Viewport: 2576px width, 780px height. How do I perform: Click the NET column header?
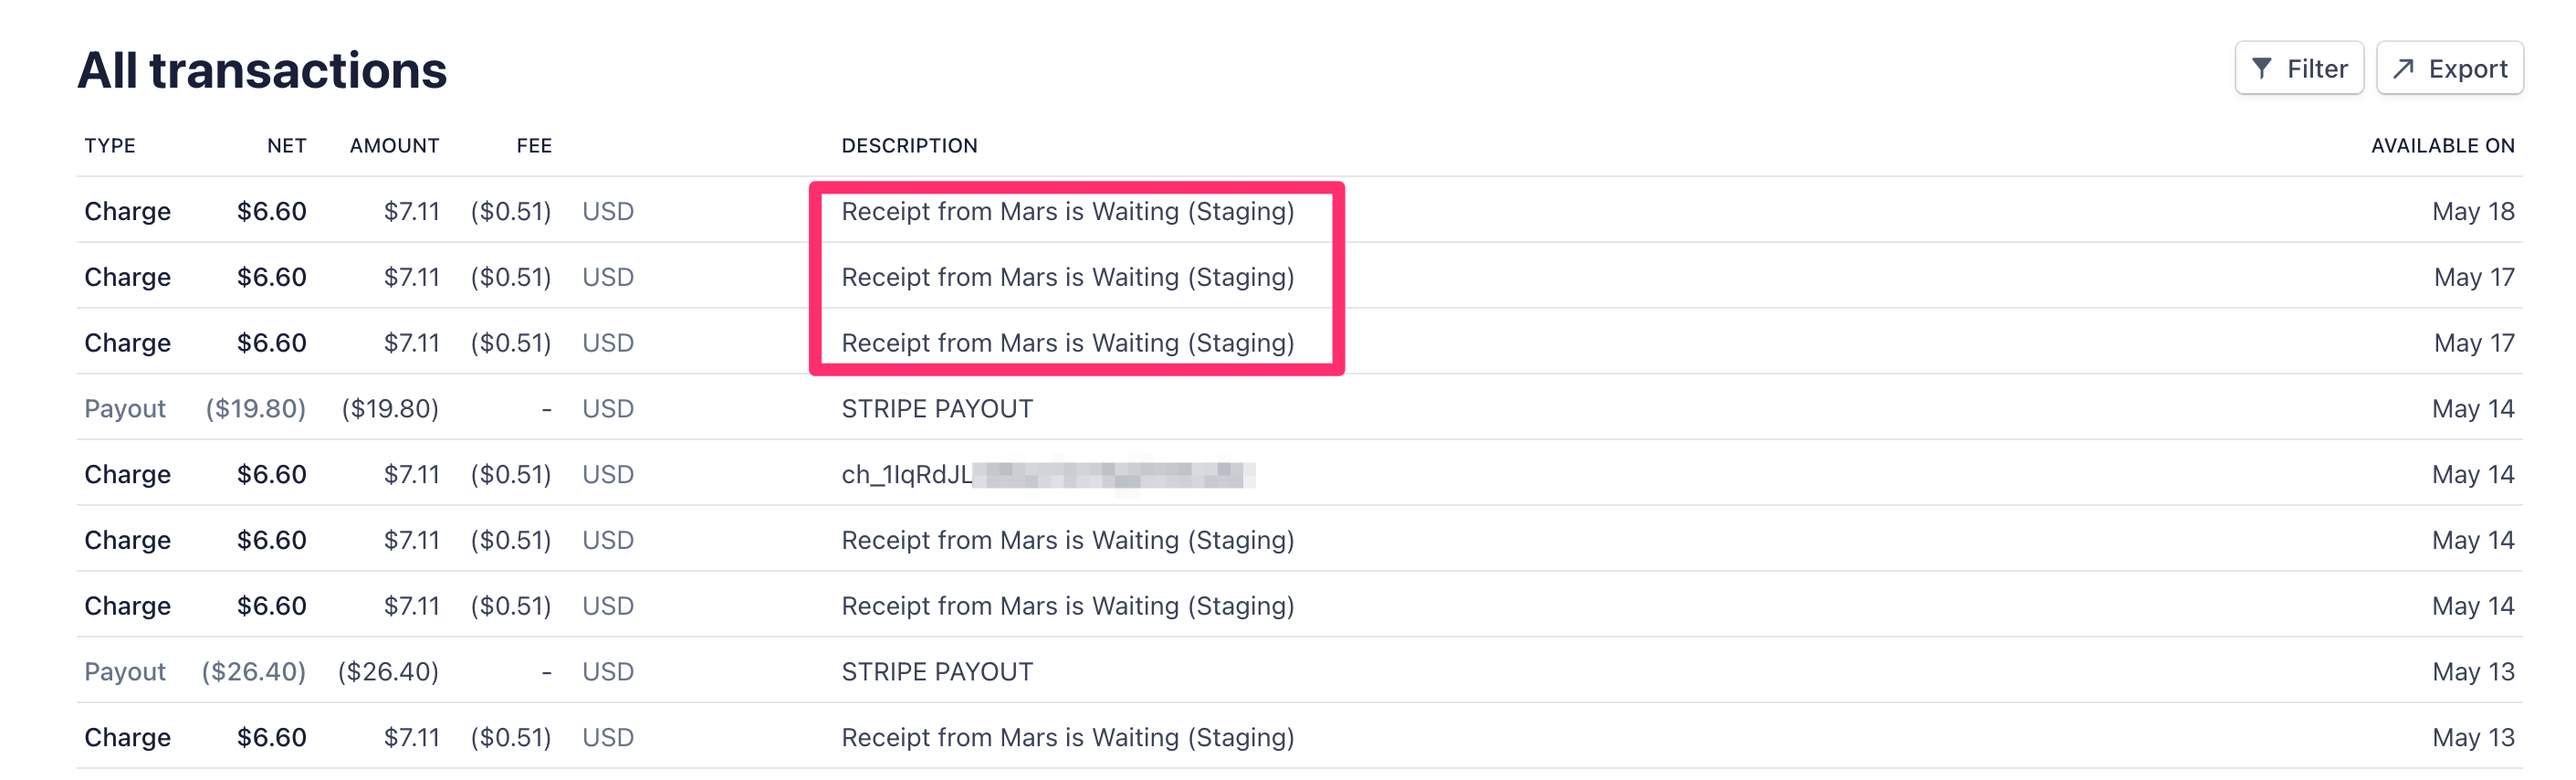(x=286, y=146)
